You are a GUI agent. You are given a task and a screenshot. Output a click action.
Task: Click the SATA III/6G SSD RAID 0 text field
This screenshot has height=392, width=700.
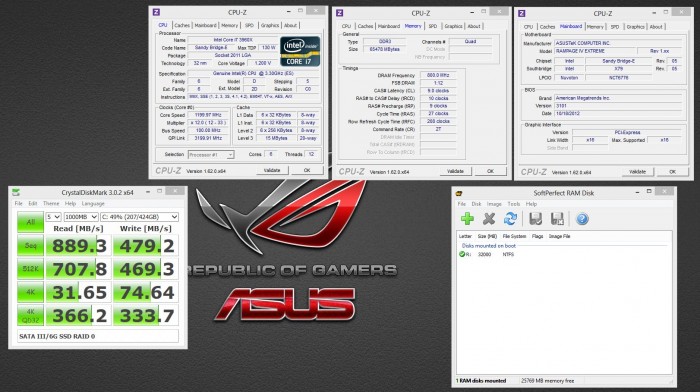98,336
